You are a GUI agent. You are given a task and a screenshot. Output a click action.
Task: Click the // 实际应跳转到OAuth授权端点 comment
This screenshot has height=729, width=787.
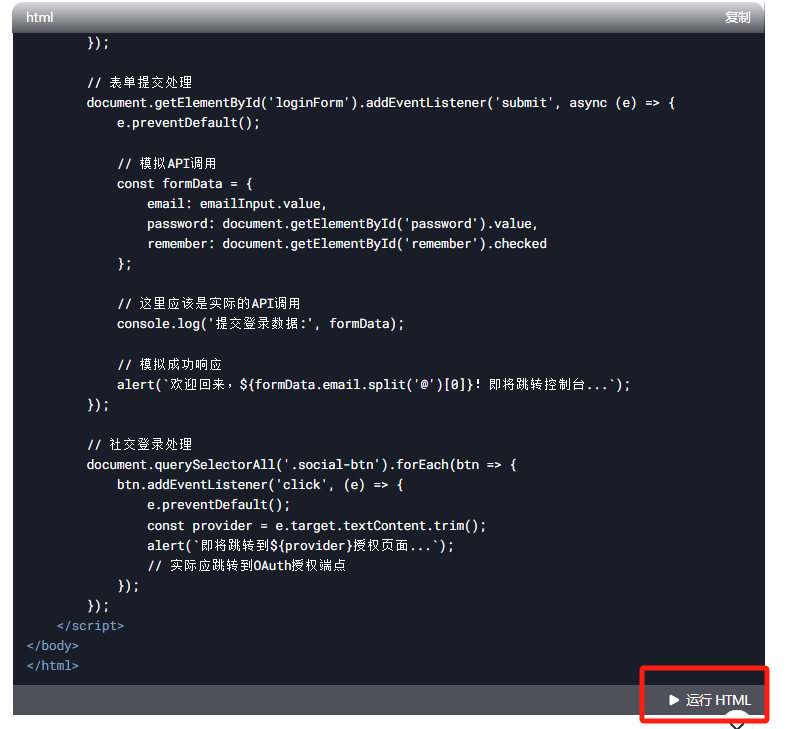246,566
